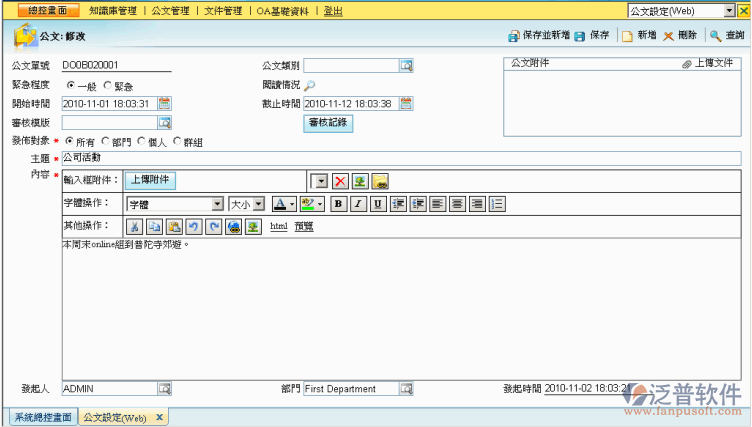Open the 字體 font dropdown
Screen dimensions: 752x427
pyautogui.click(x=217, y=204)
